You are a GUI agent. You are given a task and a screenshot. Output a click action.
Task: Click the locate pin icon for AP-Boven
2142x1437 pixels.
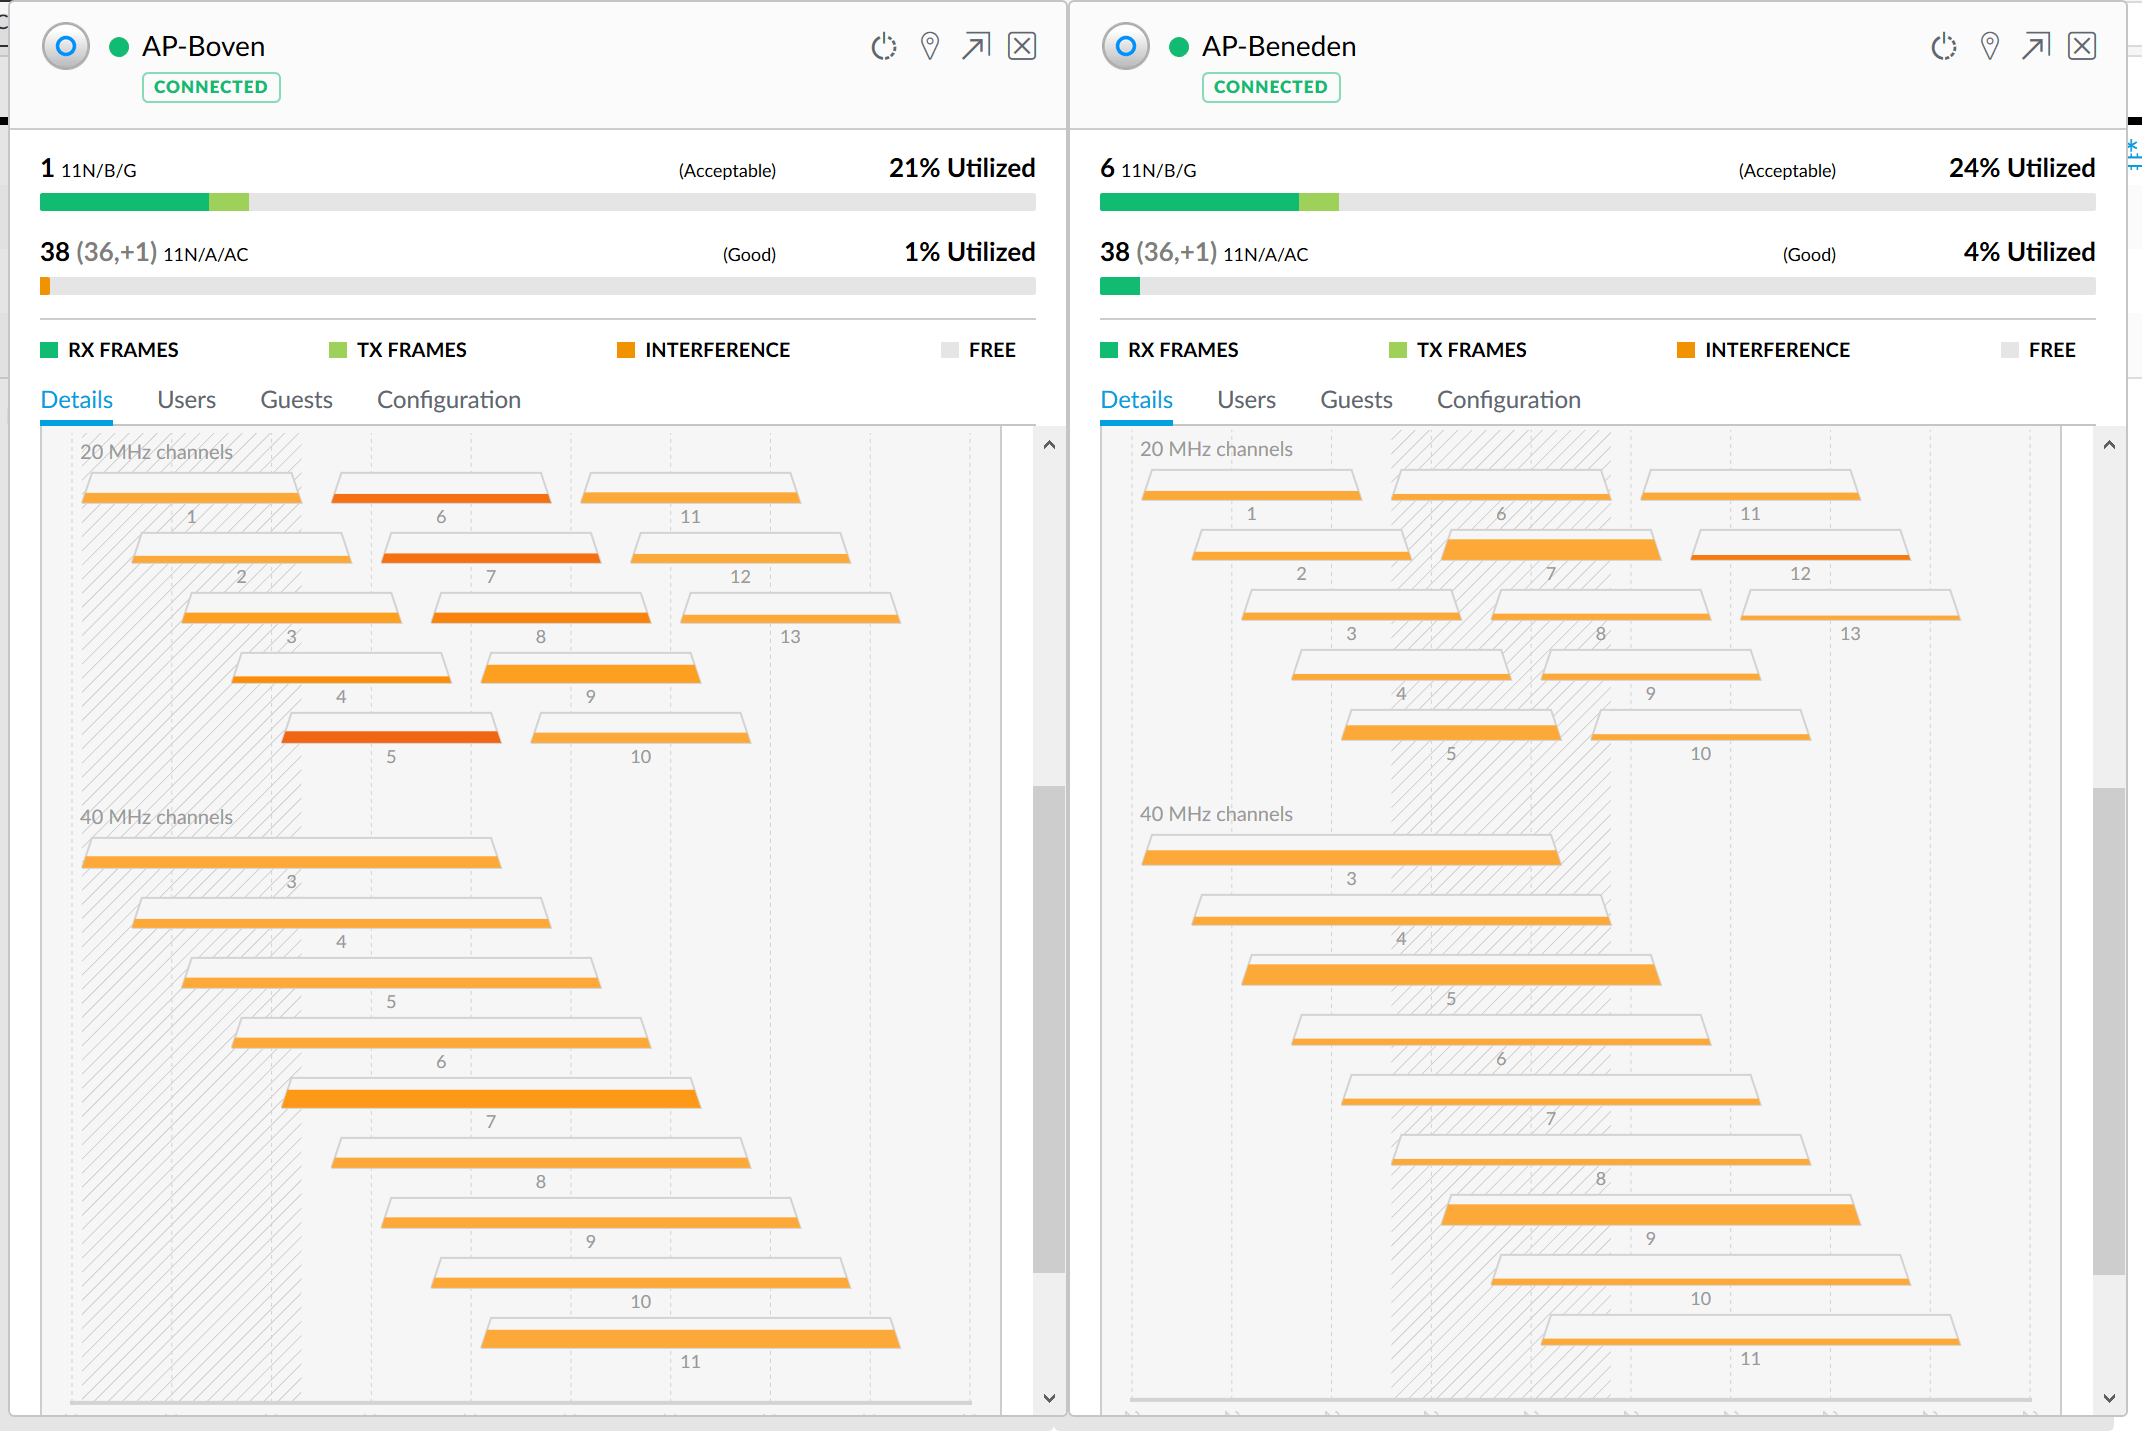930,47
